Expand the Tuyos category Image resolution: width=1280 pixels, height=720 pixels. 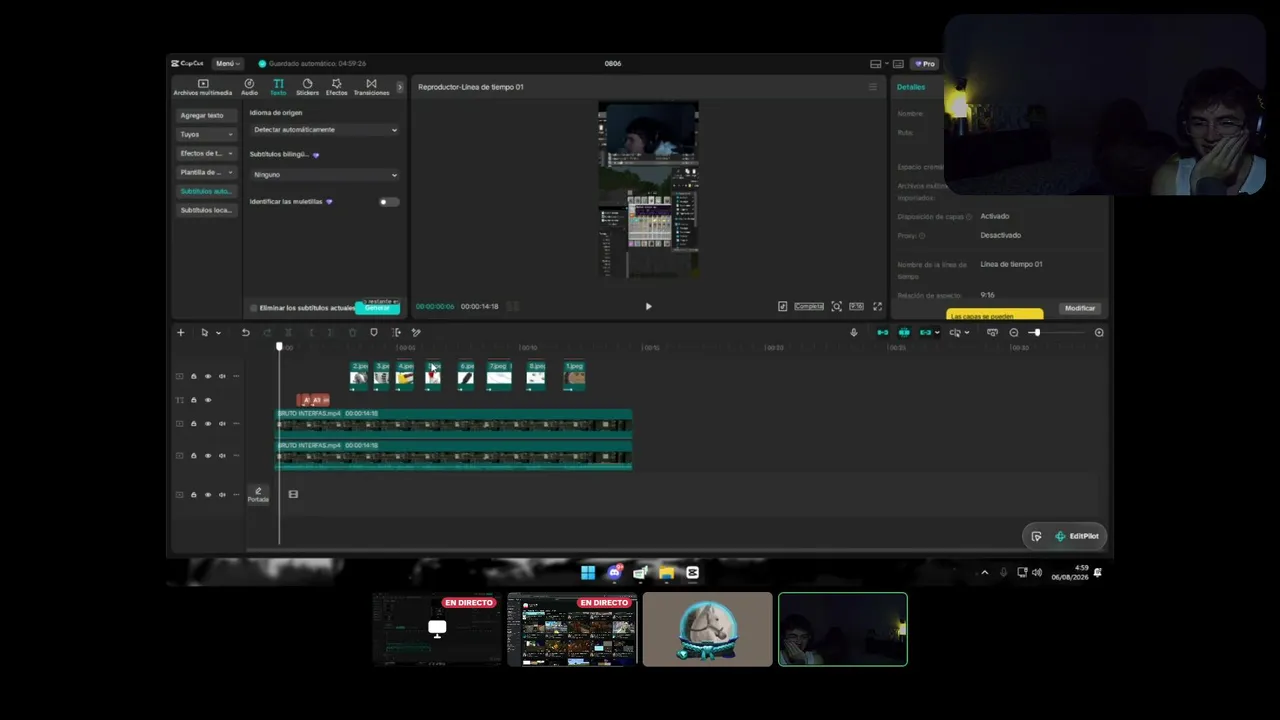[x=206, y=134]
